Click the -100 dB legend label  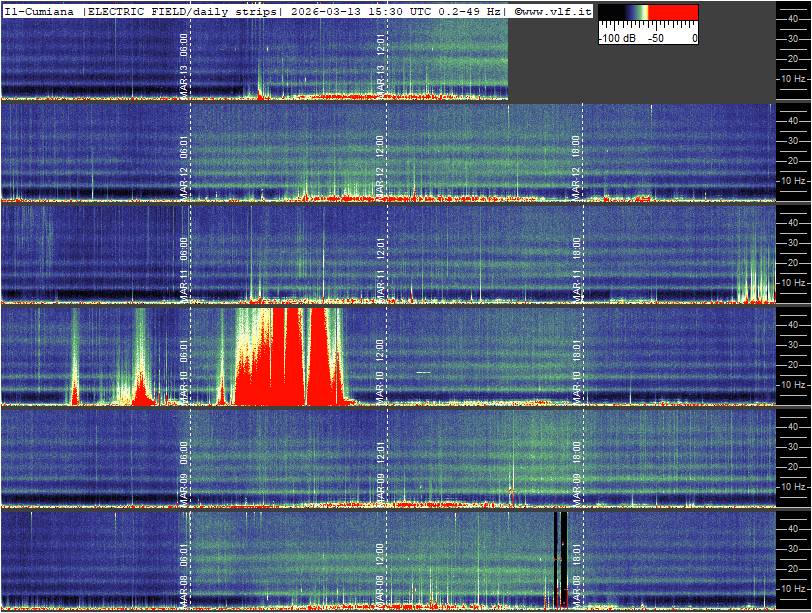(619, 37)
